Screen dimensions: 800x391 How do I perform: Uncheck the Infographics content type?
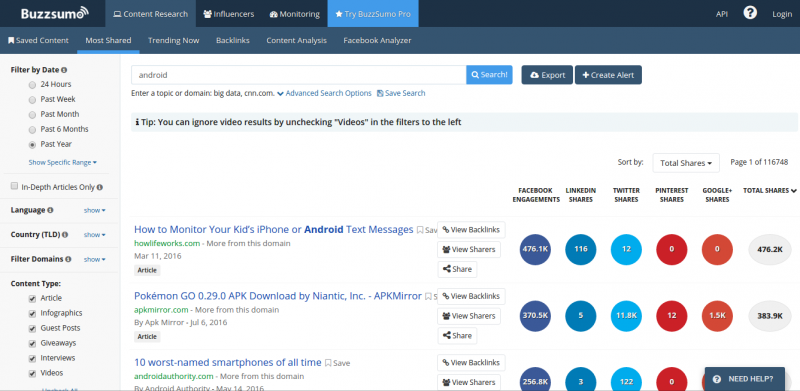click(x=32, y=313)
